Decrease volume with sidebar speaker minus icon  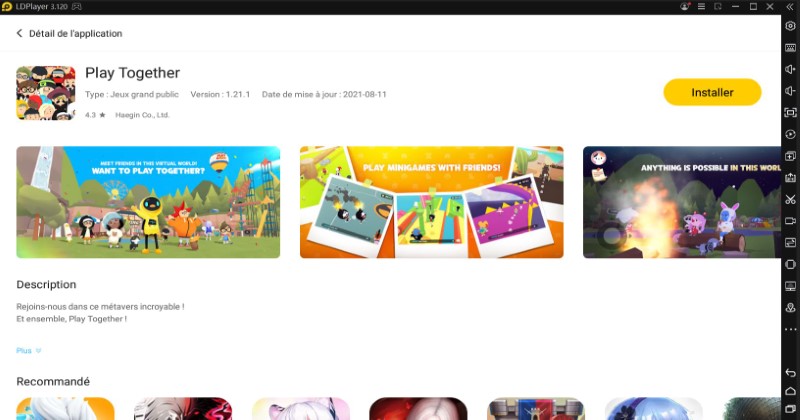click(x=790, y=91)
